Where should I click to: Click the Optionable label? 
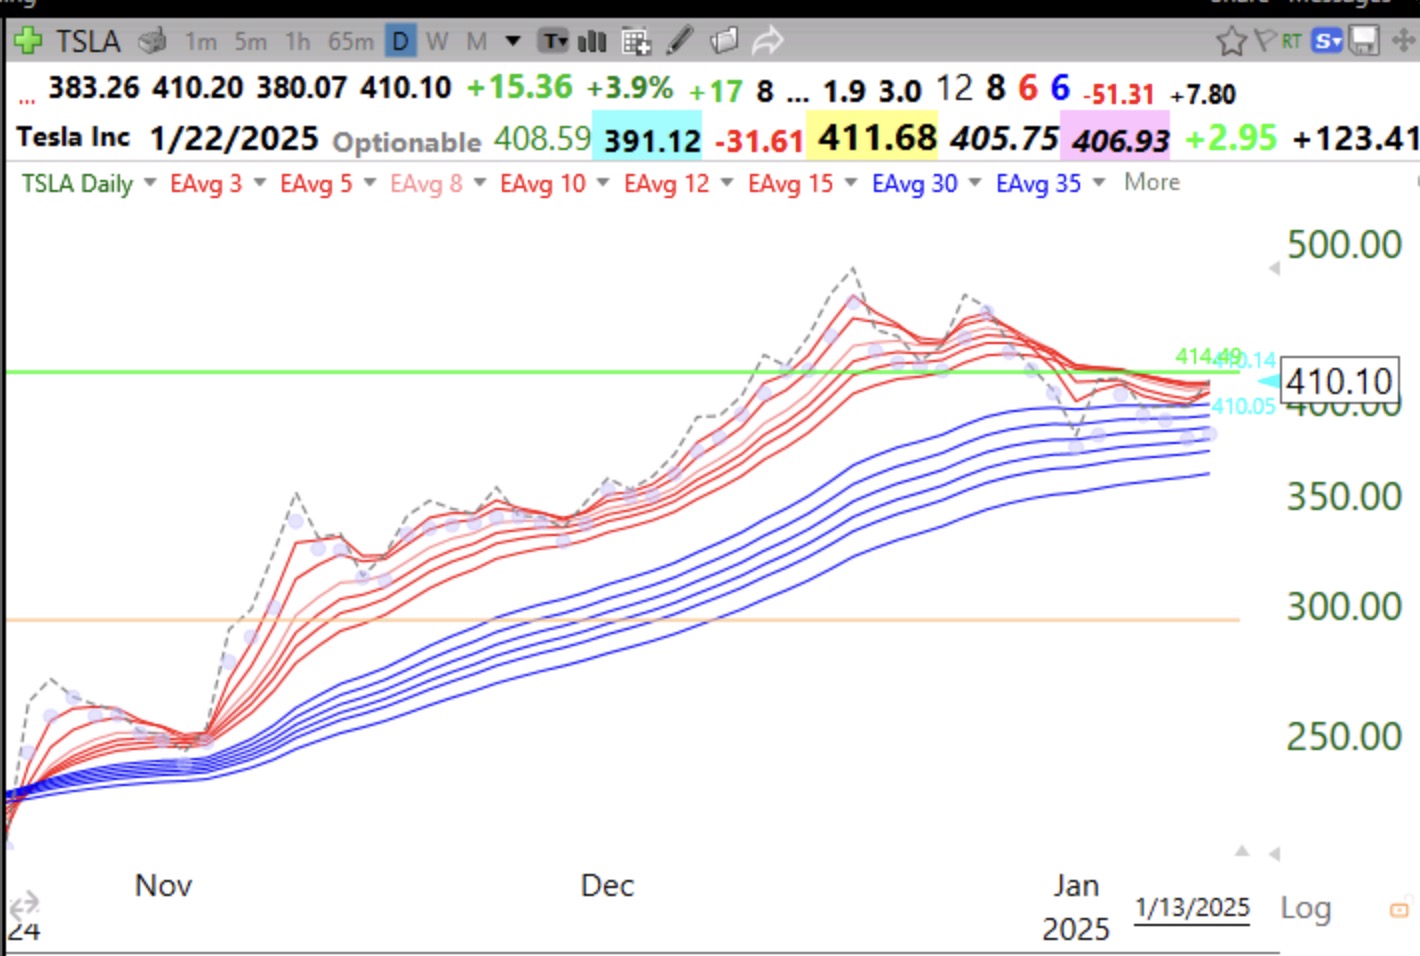click(x=407, y=142)
